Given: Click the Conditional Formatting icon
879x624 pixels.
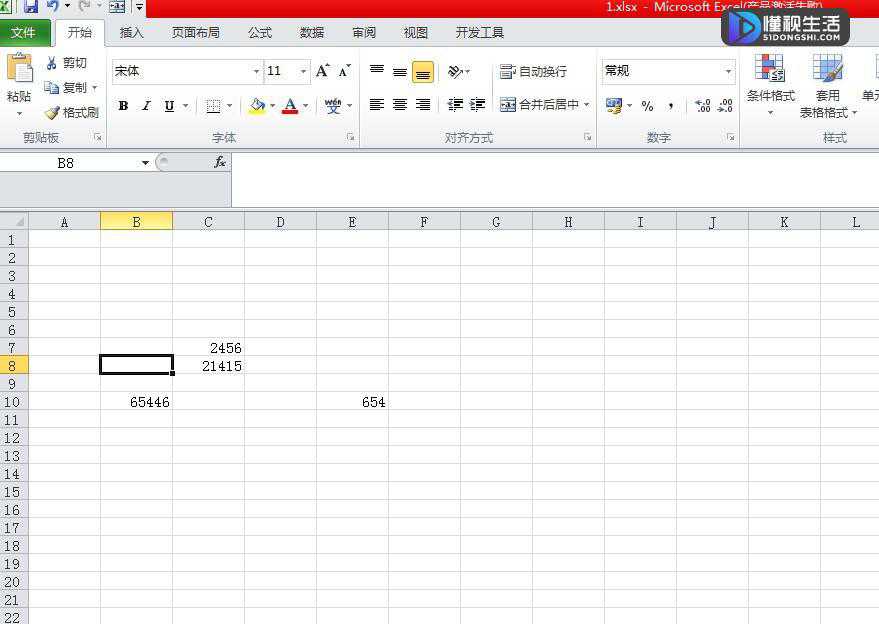Looking at the screenshot, I should [x=770, y=67].
